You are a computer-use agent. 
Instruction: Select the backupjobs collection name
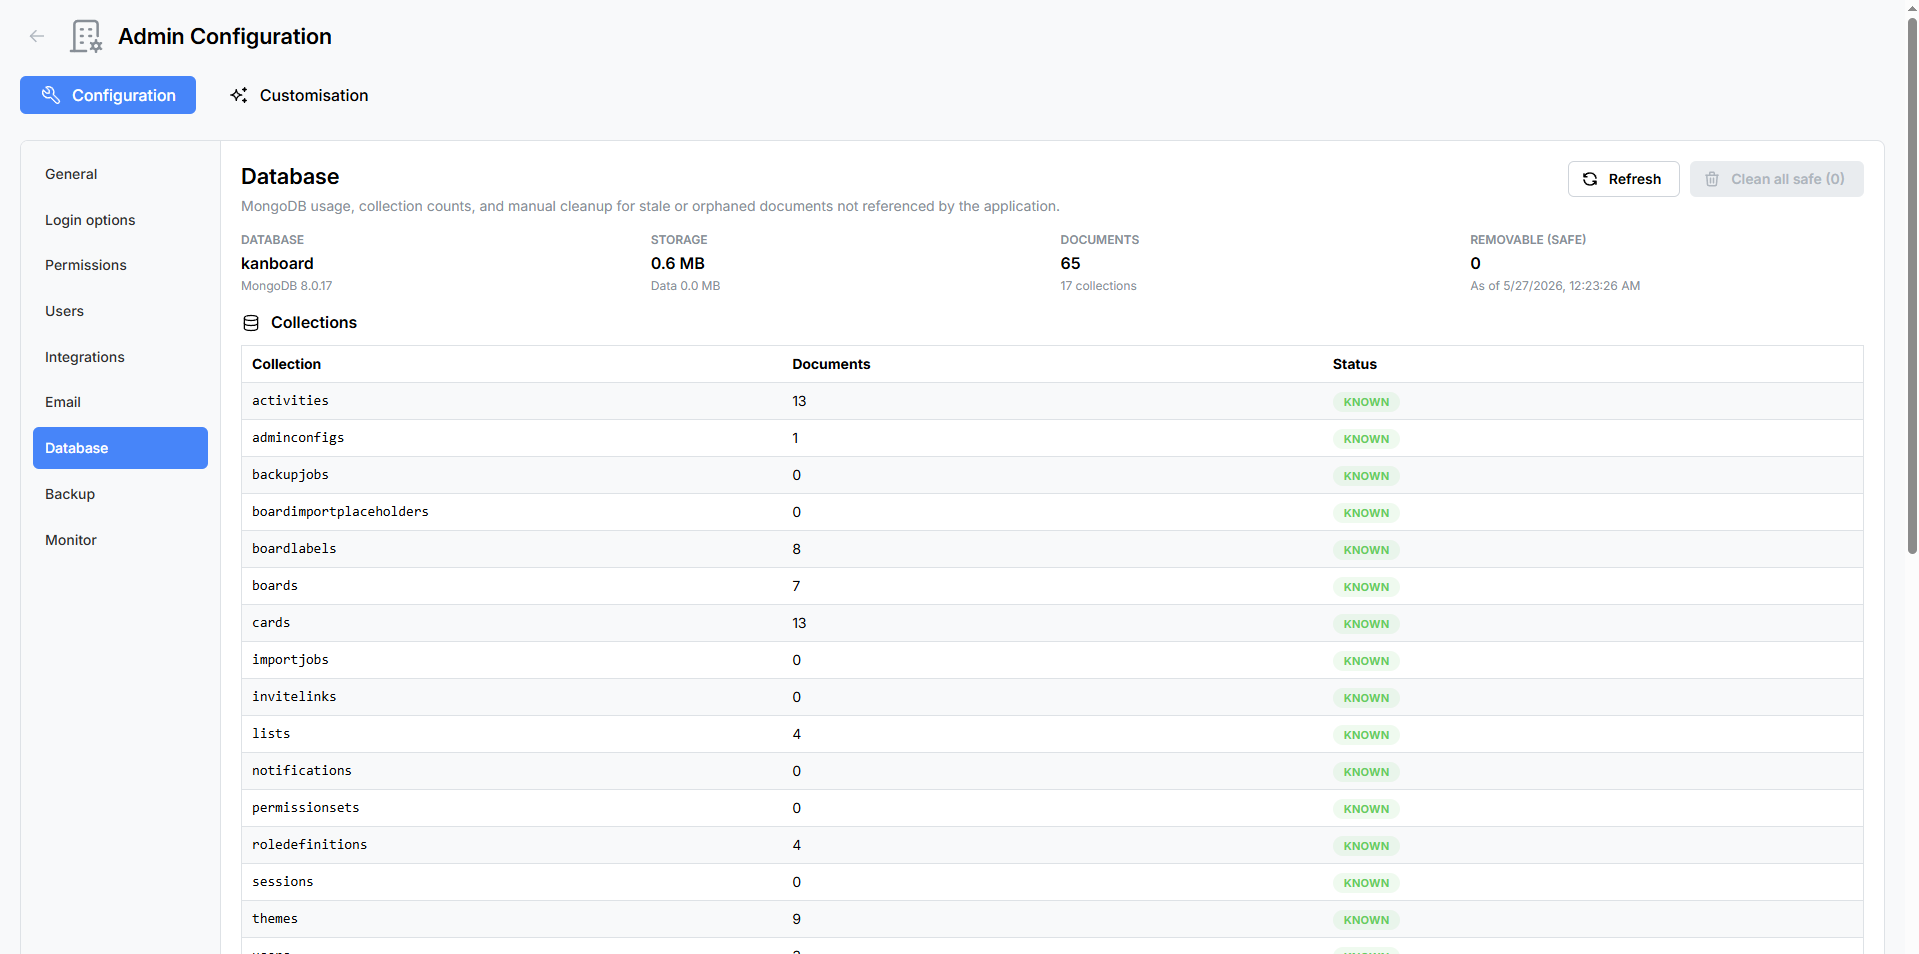point(290,475)
